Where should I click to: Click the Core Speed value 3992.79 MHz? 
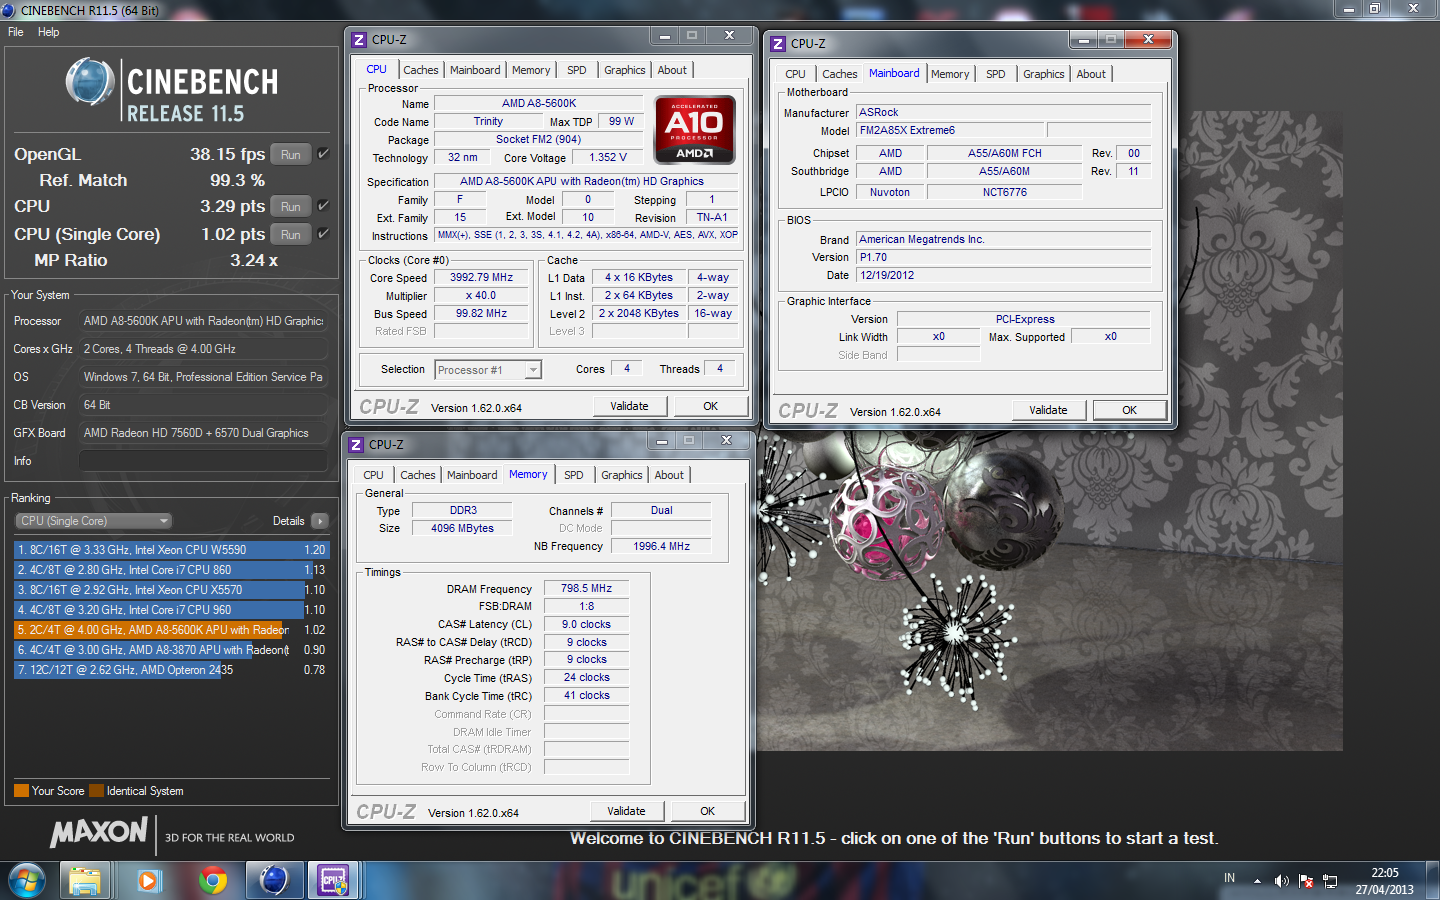(482, 277)
